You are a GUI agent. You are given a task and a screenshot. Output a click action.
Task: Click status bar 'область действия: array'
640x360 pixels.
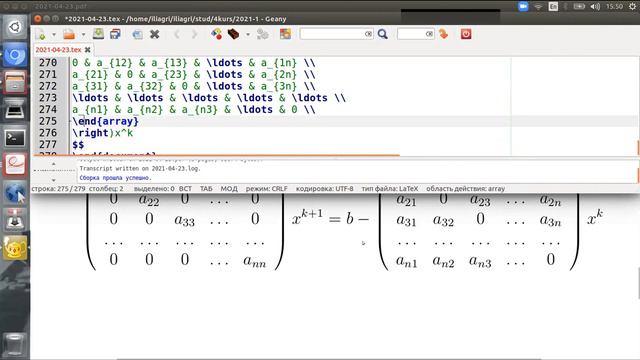(466, 189)
